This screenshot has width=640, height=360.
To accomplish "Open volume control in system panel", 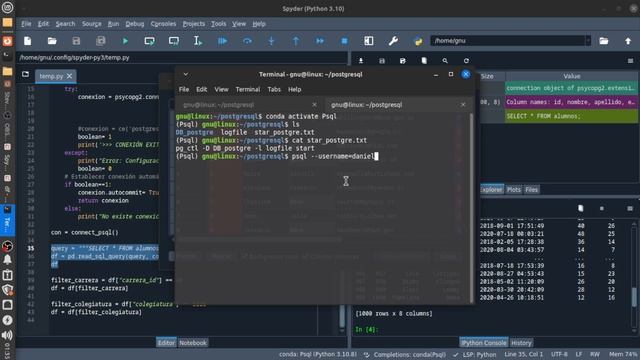I will click(x=7, y=335).
